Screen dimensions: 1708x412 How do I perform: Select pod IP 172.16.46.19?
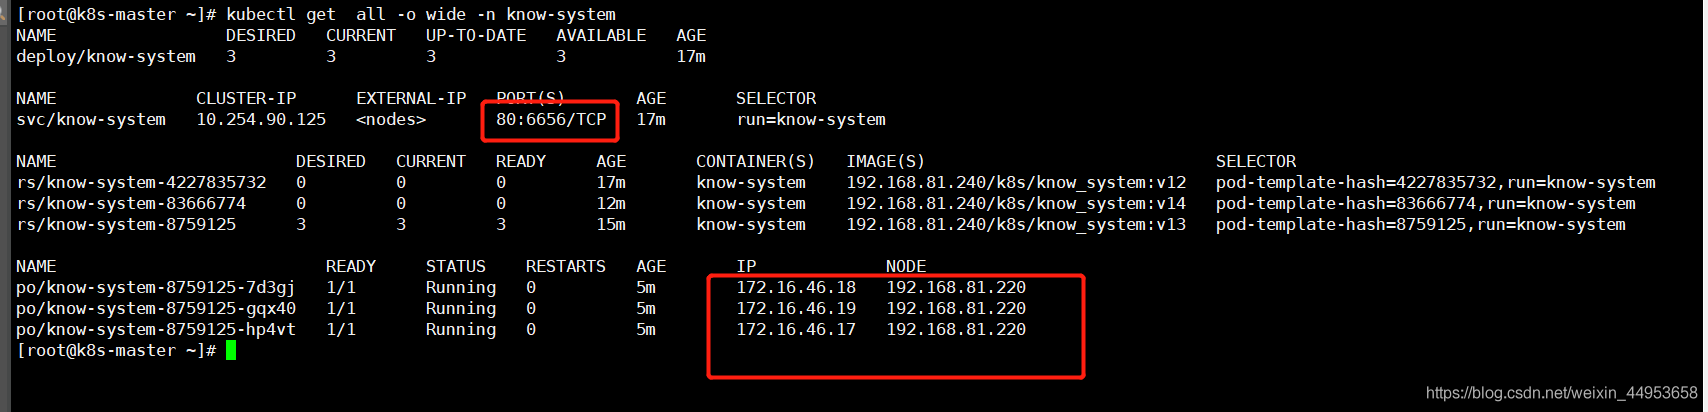[796, 308]
